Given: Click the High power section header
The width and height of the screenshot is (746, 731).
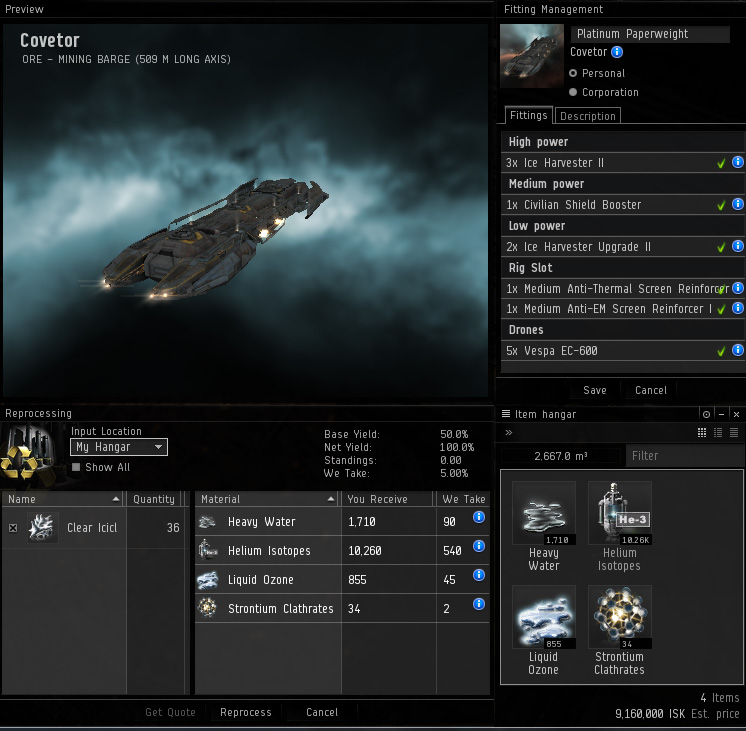Looking at the screenshot, I should point(622,142).
